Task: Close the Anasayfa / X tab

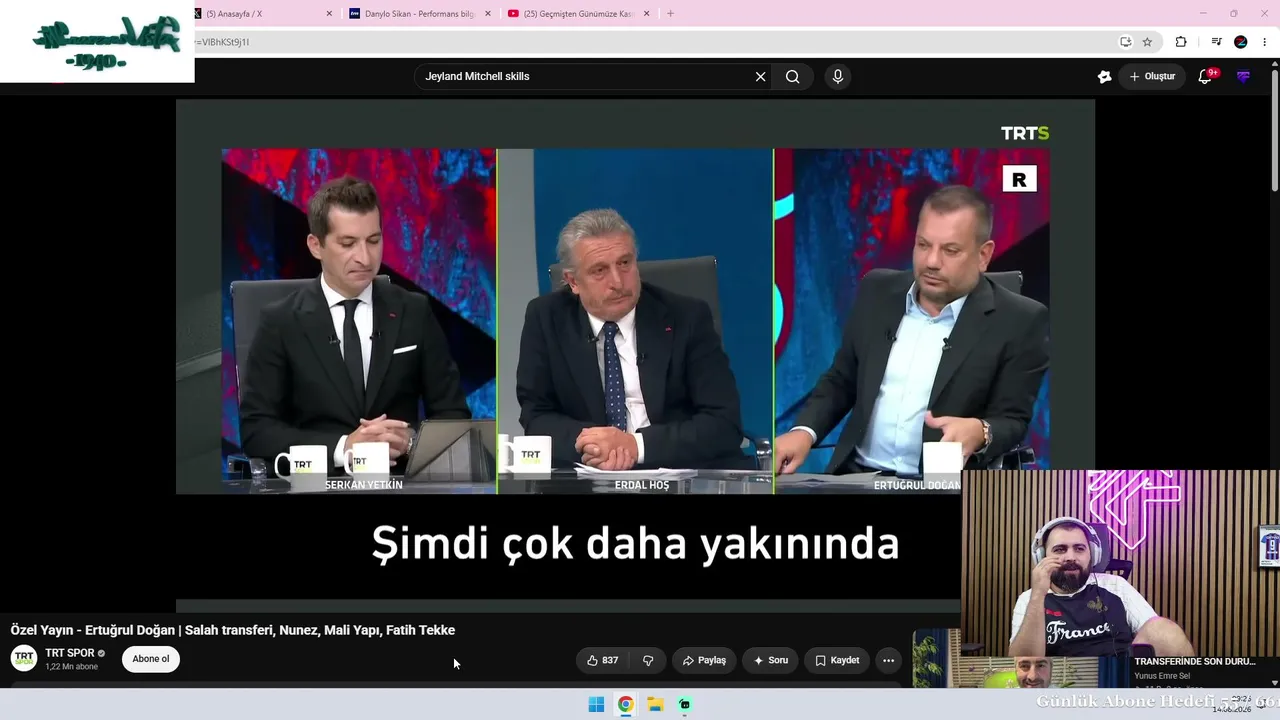Action: [x=329, y=14]
